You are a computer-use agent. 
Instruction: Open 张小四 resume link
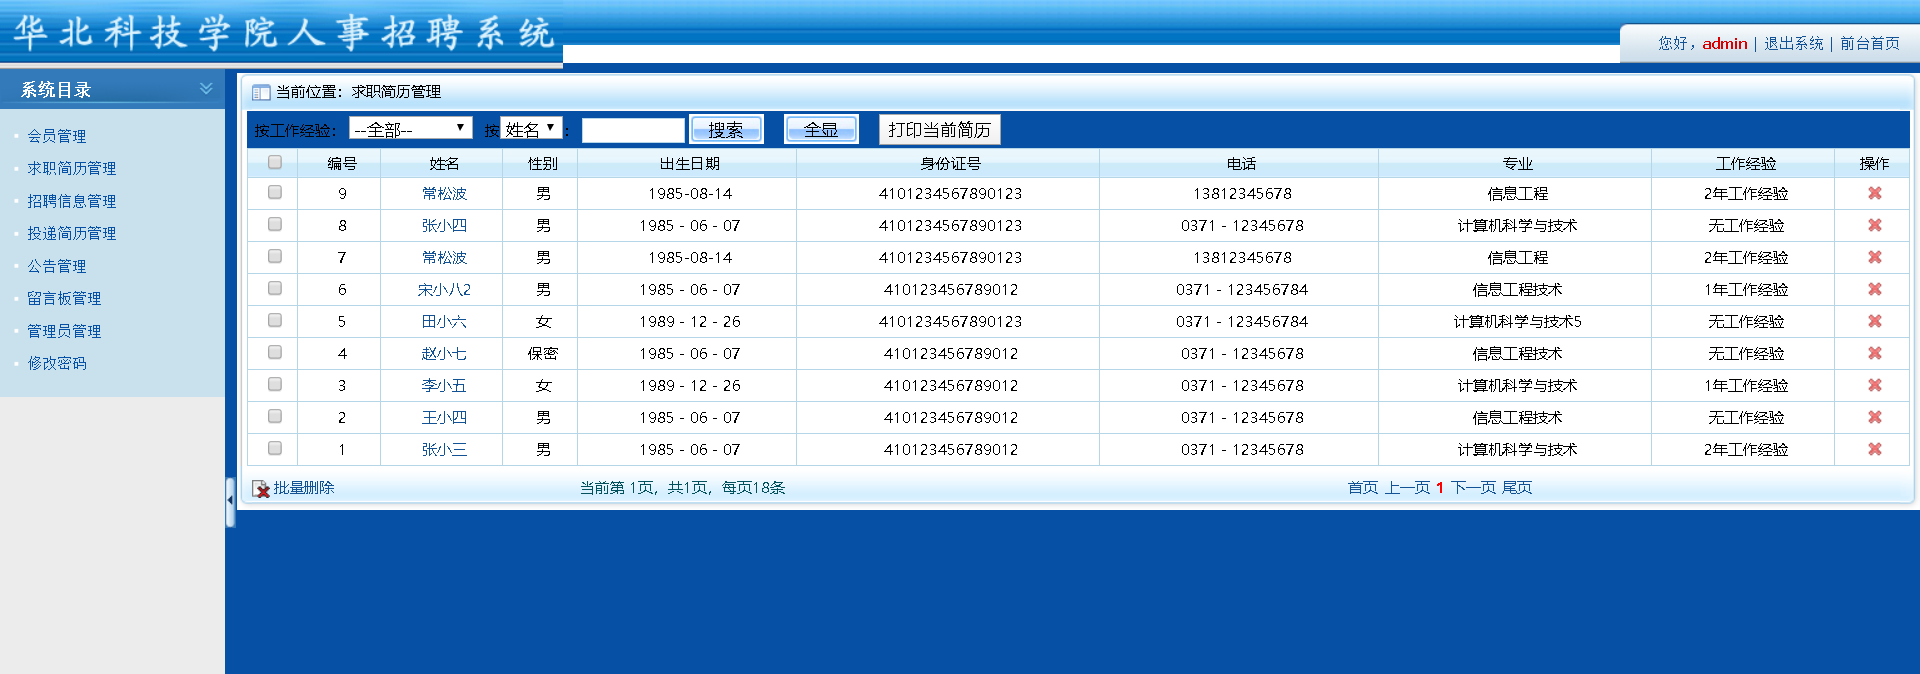tap(444, 226)
